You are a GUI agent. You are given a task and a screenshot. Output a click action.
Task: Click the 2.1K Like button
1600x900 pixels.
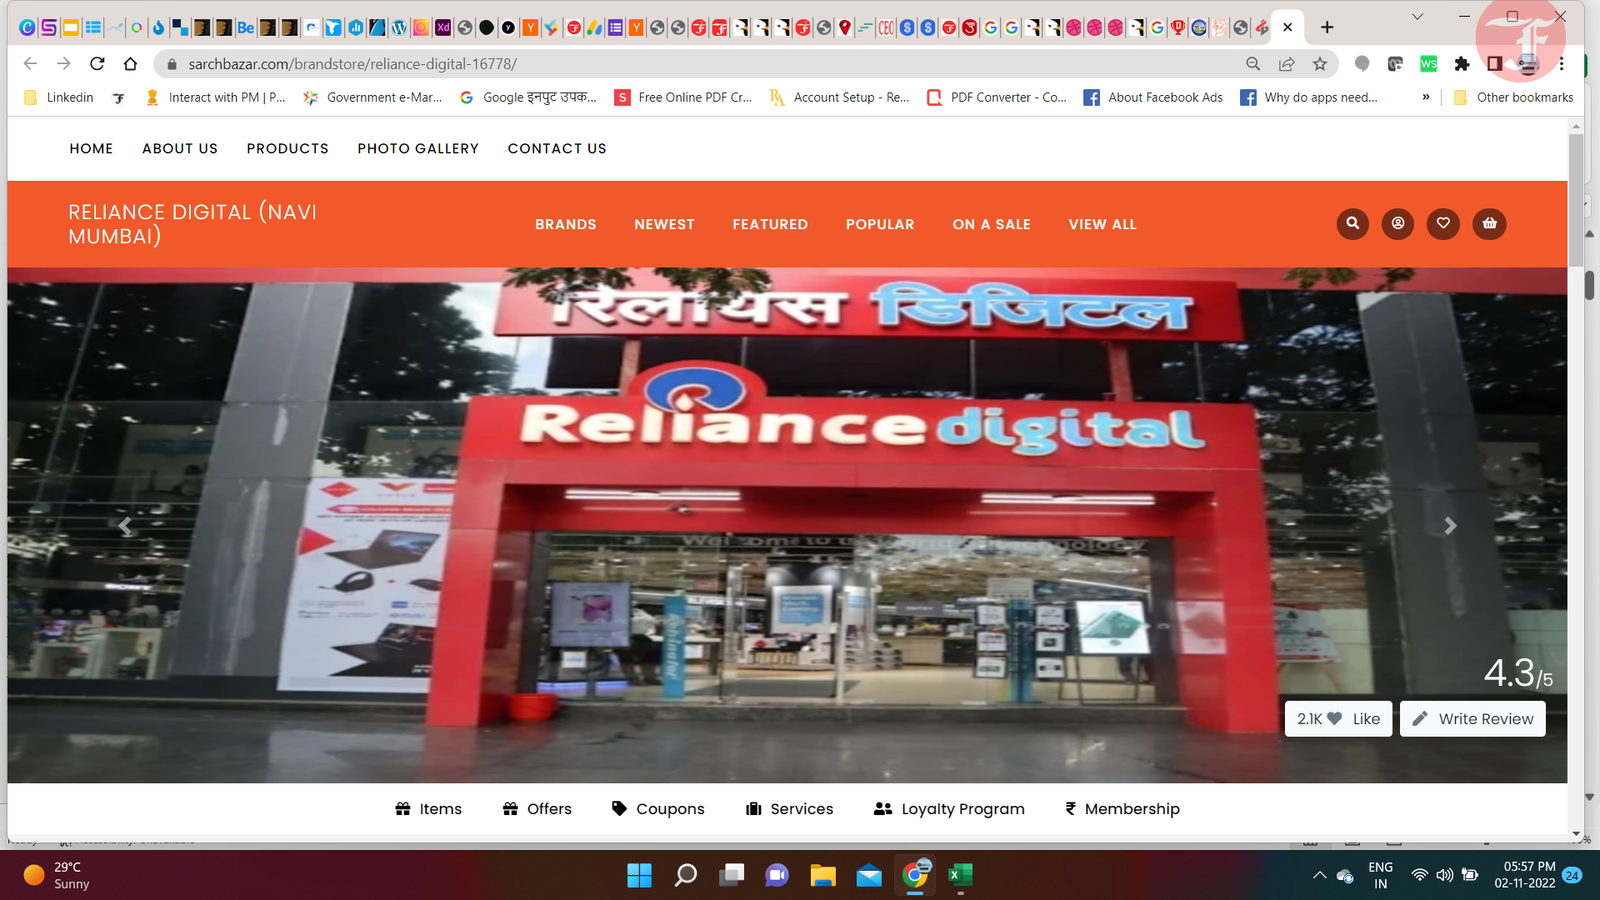(1338, 718)
